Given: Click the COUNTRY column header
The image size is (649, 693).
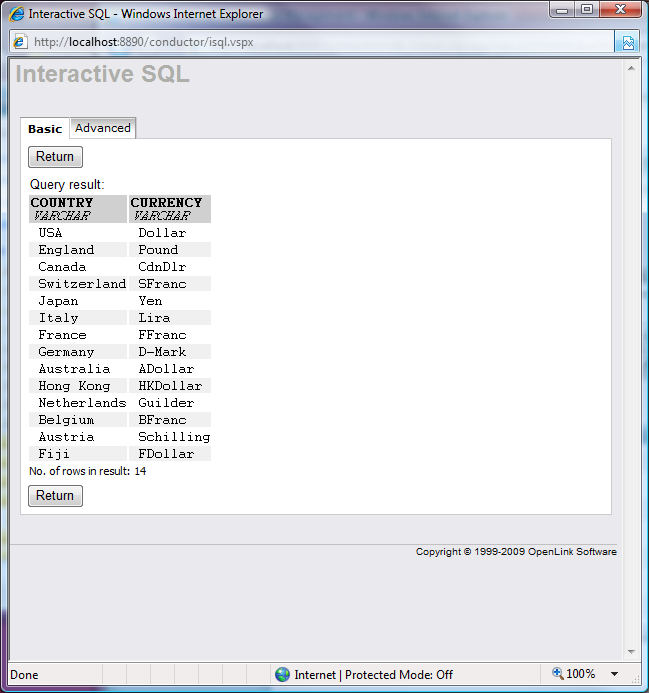Looking at the screenshot, I should (x=62, y=203).
